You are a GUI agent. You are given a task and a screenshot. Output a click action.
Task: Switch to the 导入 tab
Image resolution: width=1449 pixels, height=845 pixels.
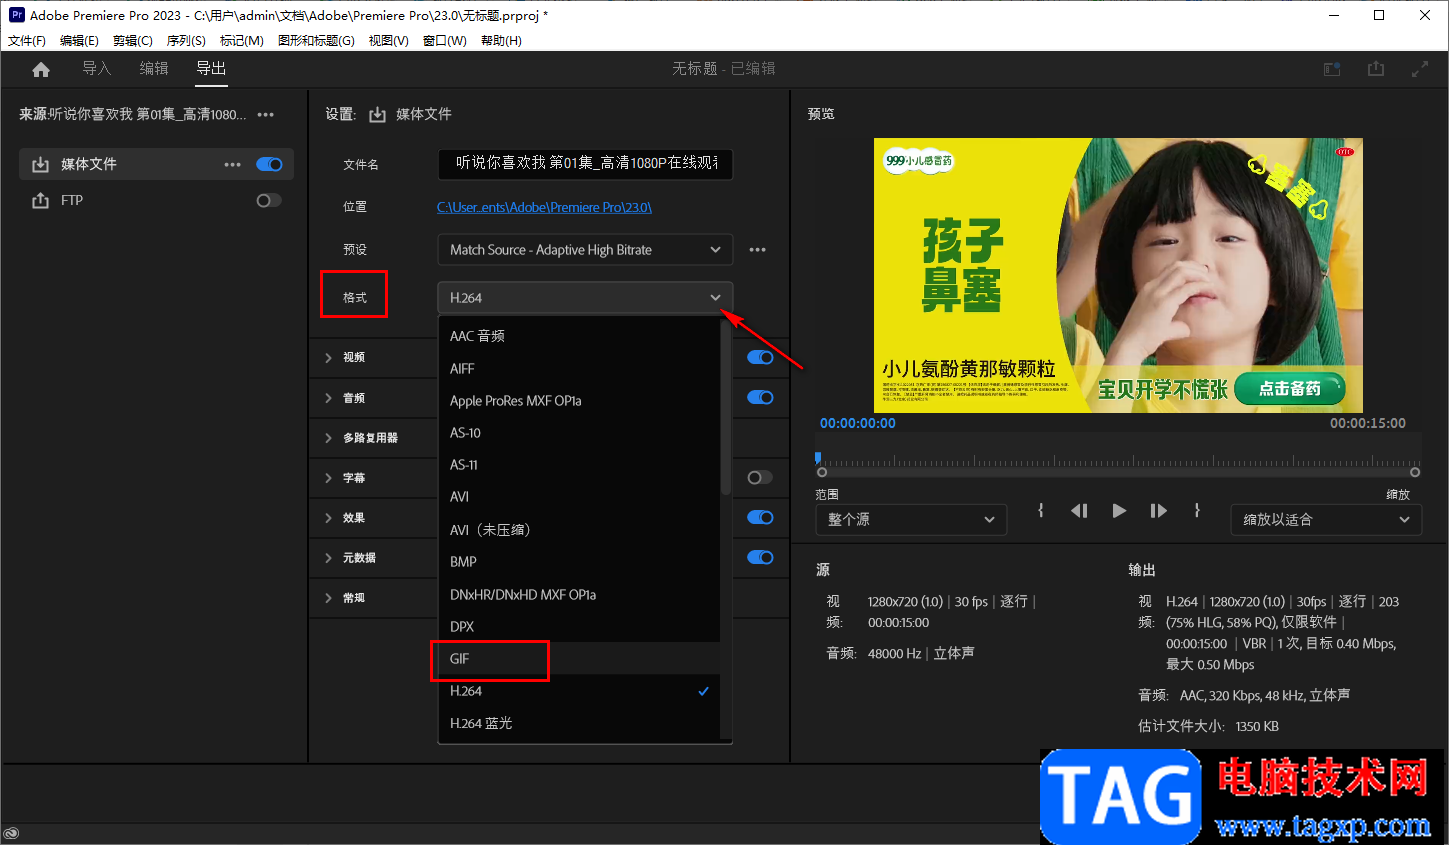[96, 68]
